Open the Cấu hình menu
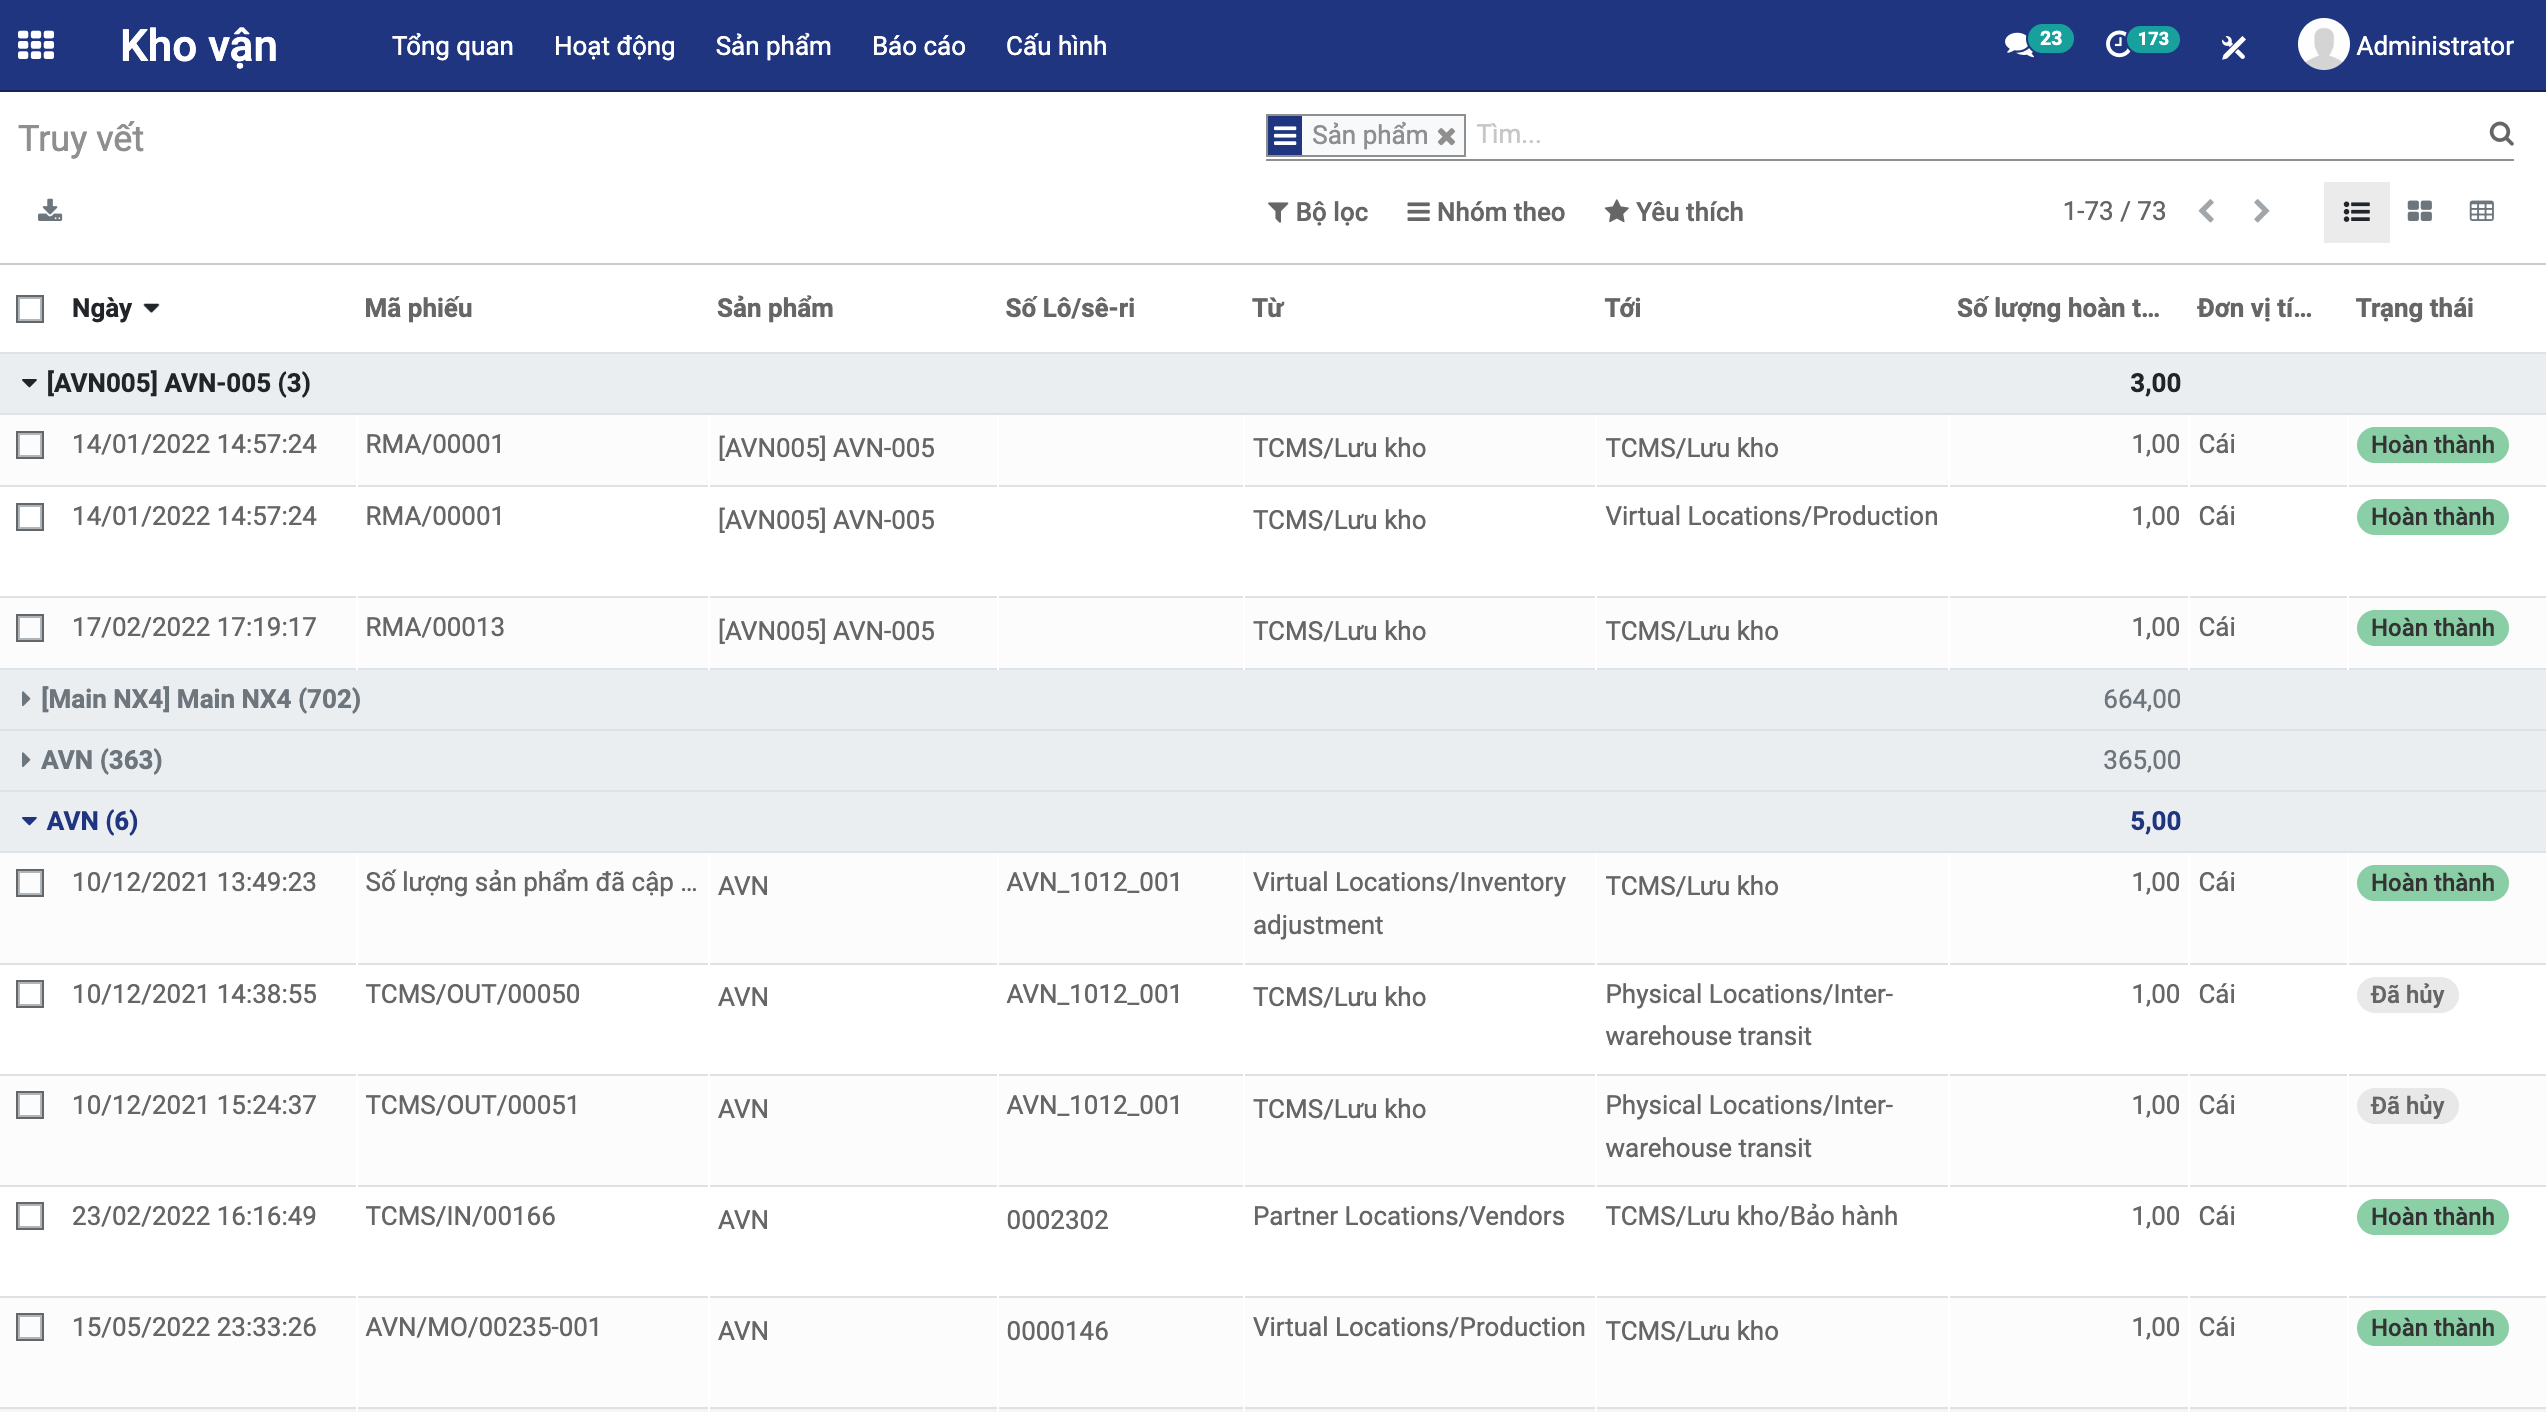The width and height of the screenshot is (2546, 1412). [x=1056, y=46]
